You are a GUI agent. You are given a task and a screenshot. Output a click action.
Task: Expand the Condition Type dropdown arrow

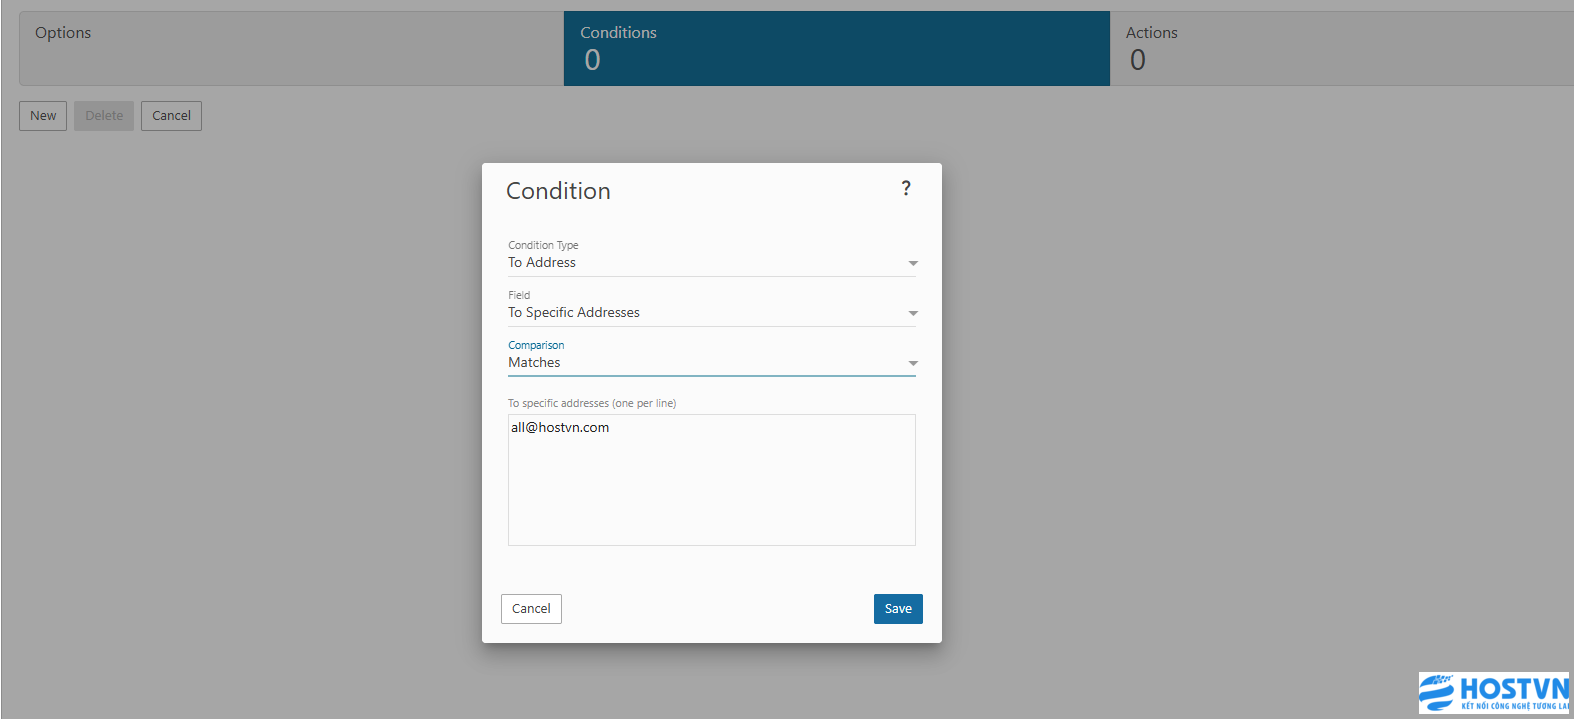912,264
